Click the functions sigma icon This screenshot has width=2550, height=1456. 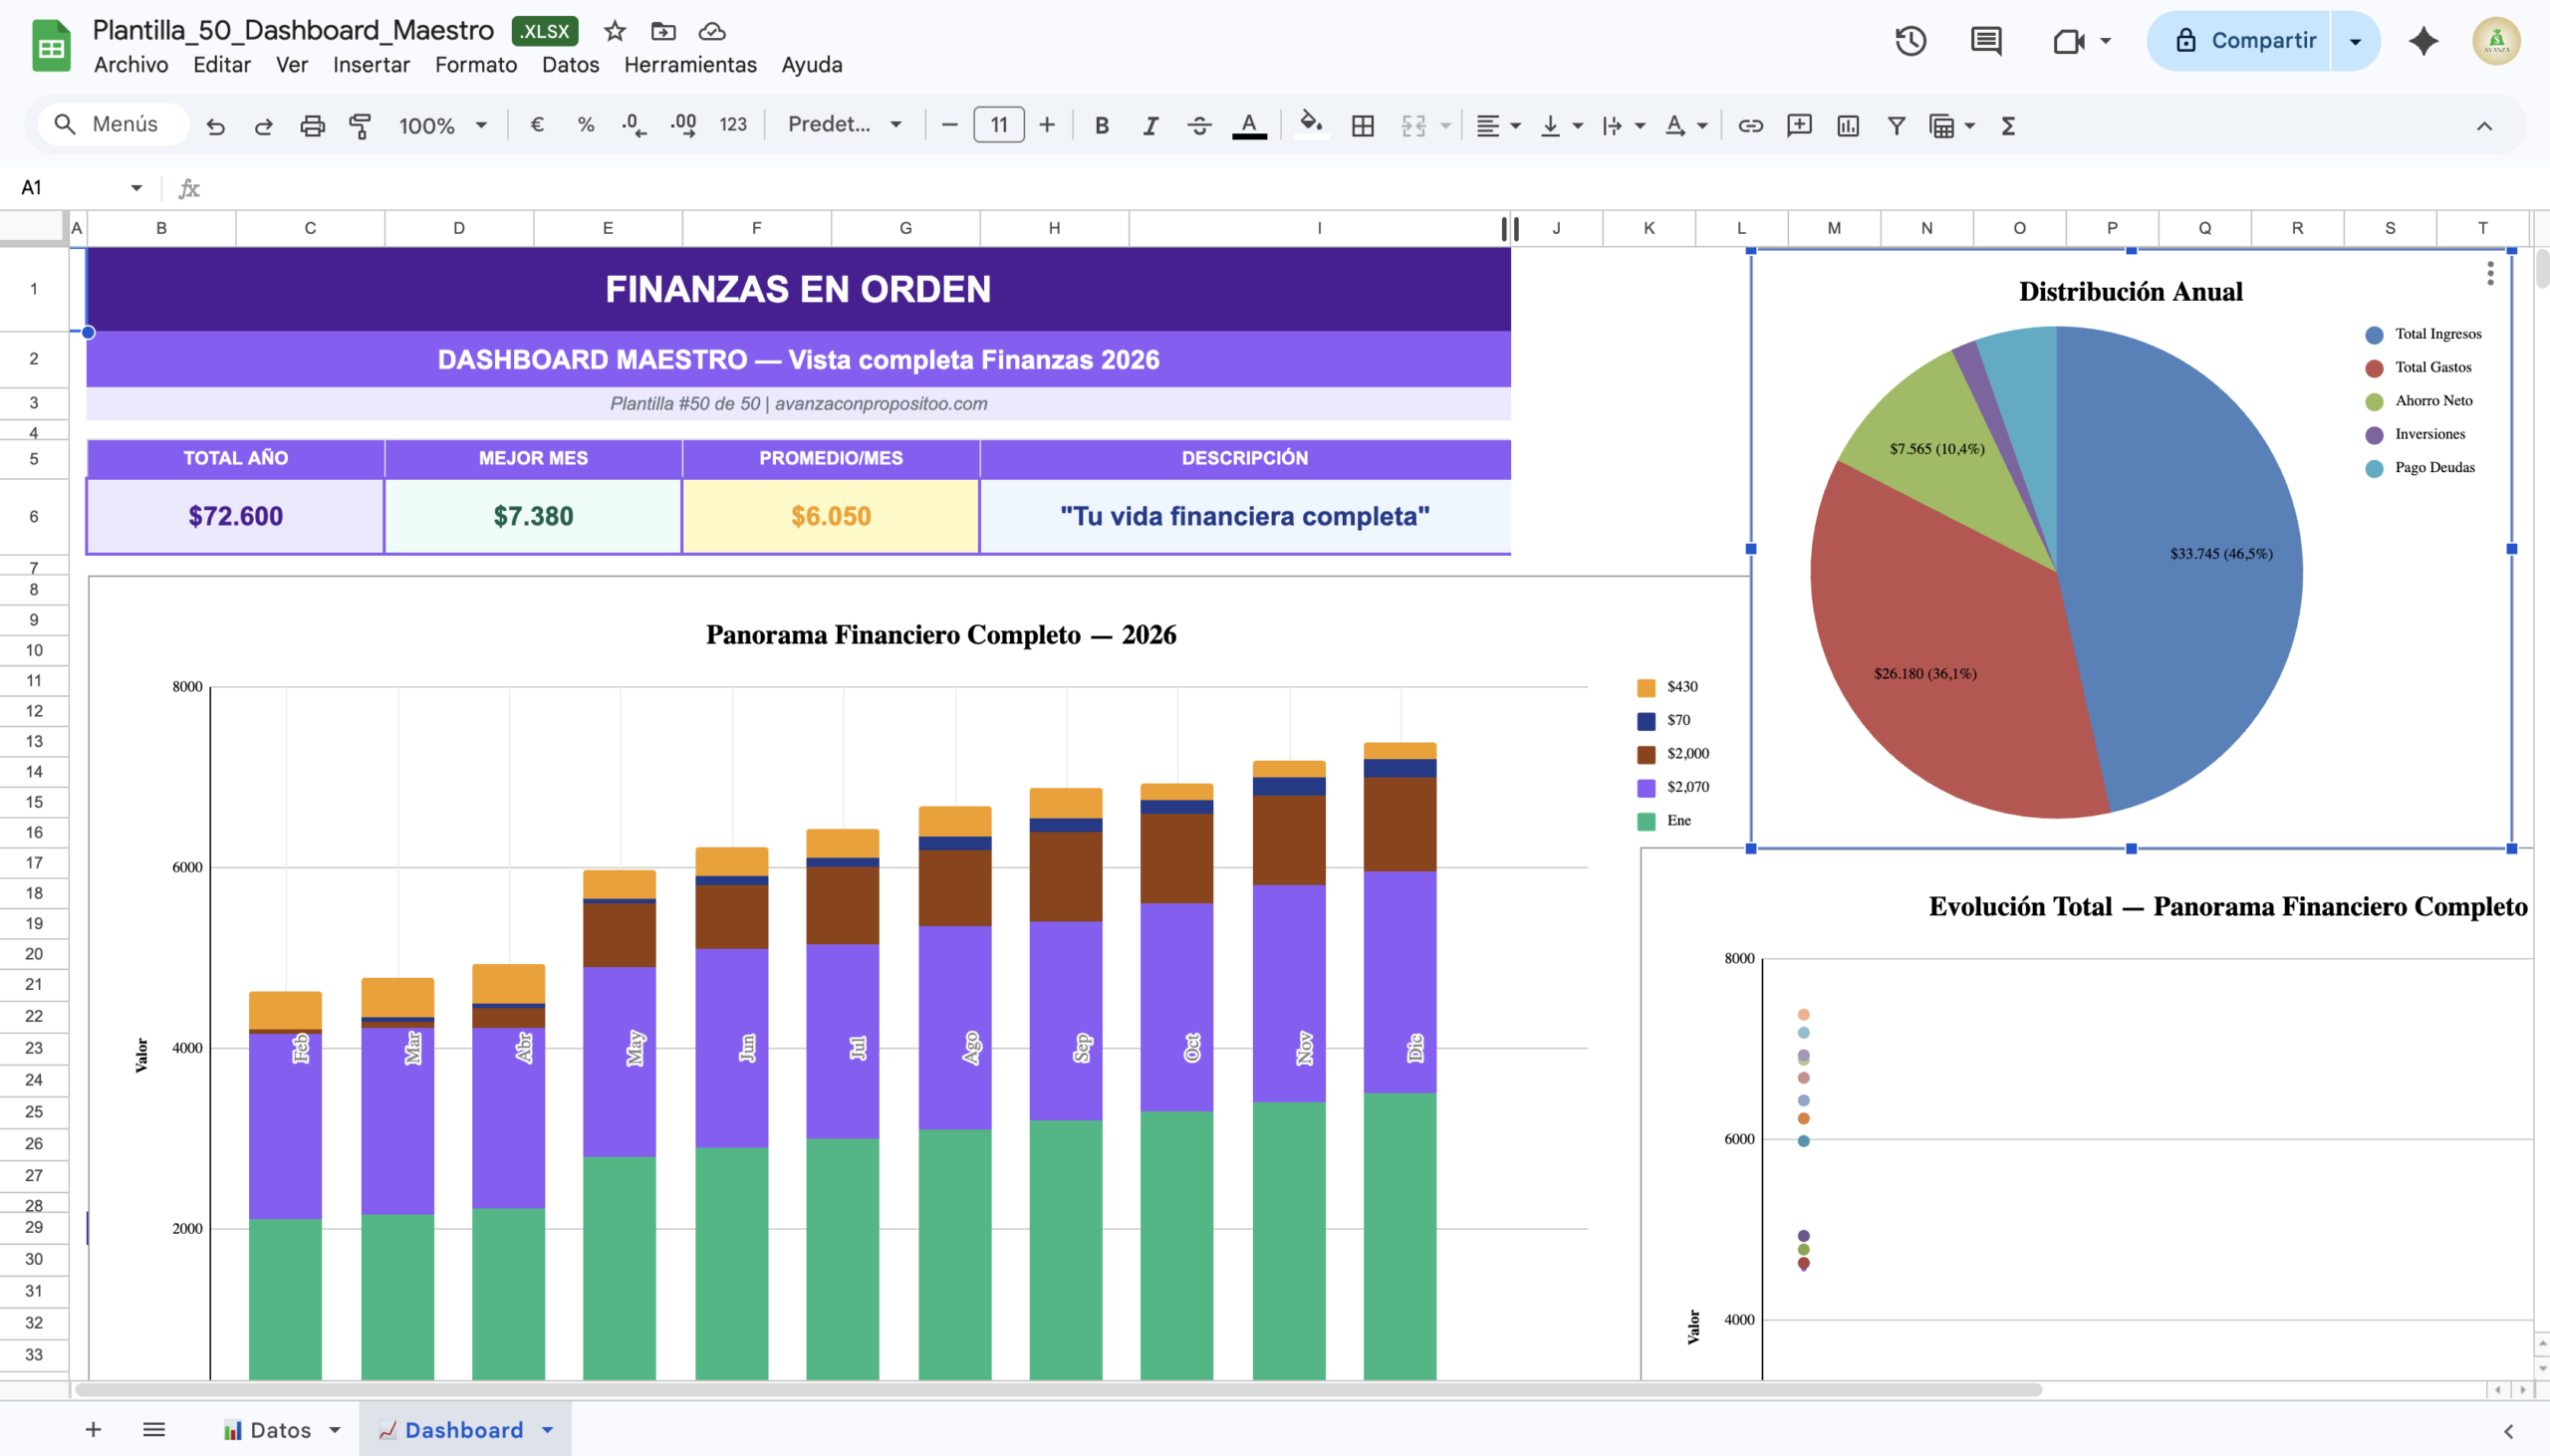pyautogui.click(x=2007, y=125)
